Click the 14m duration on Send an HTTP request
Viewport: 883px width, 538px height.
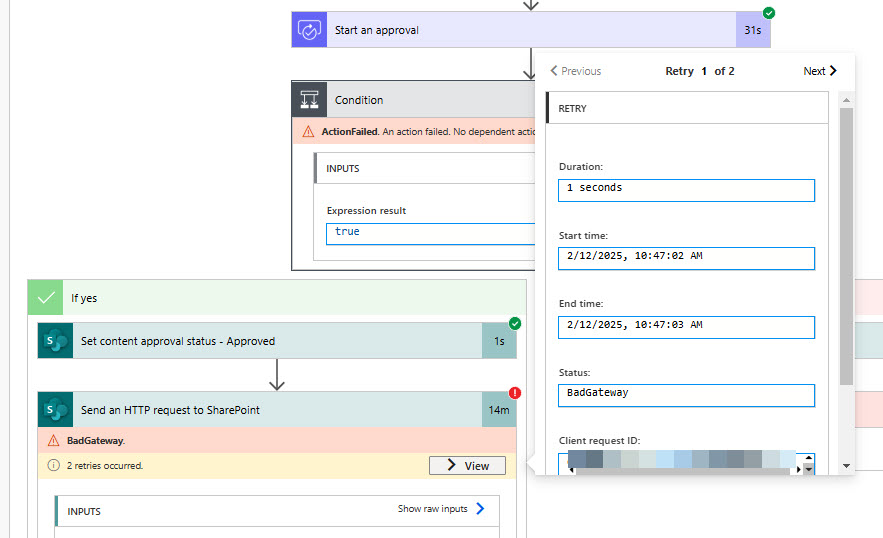pos(499,410)
